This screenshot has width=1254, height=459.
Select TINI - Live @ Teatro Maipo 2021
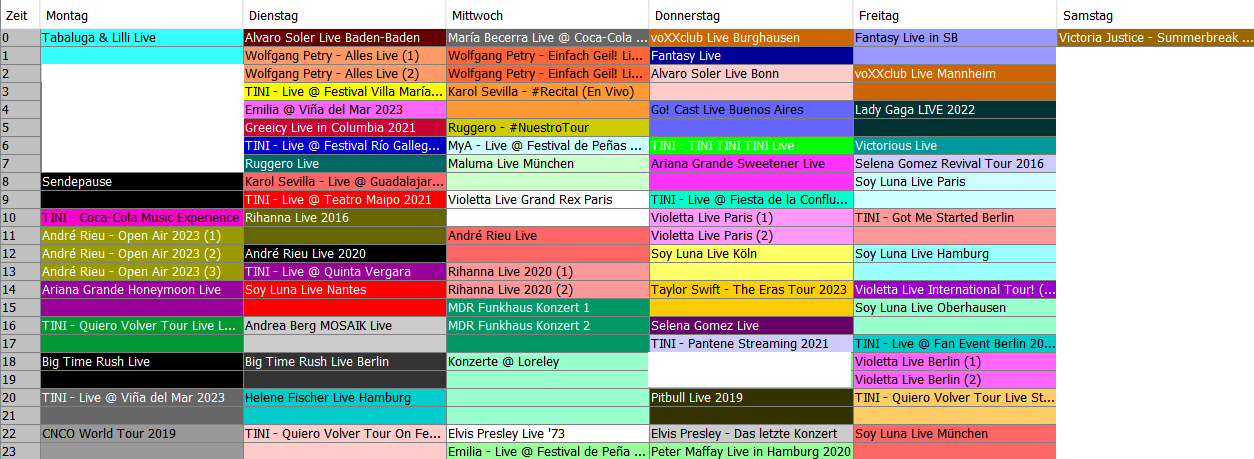pyautogui.click(x=344, y=200)
